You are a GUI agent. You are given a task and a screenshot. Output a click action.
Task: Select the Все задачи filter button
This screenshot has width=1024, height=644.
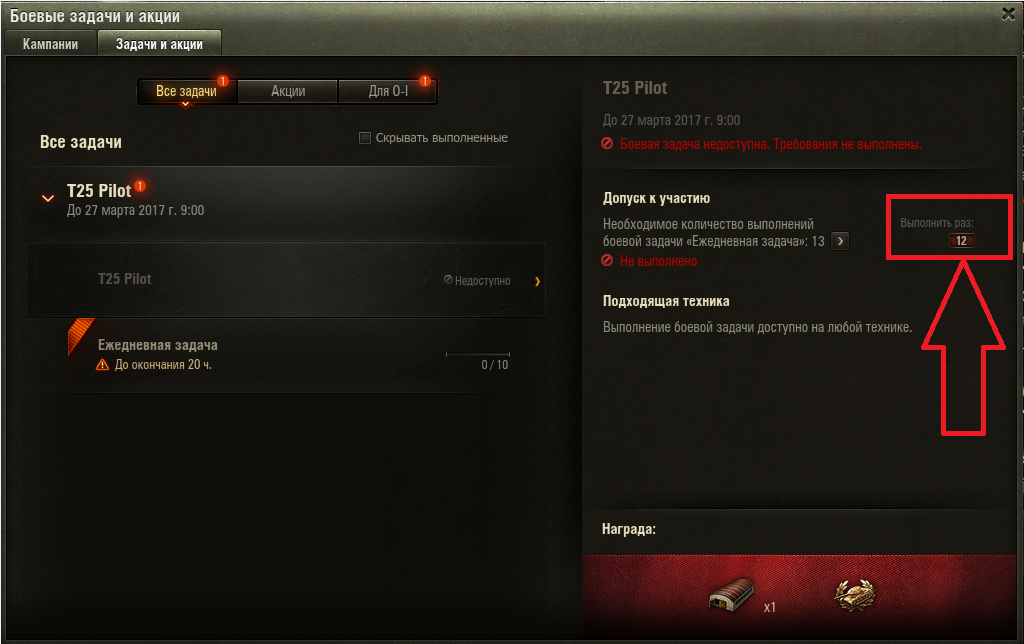click(x=187, y=91)
